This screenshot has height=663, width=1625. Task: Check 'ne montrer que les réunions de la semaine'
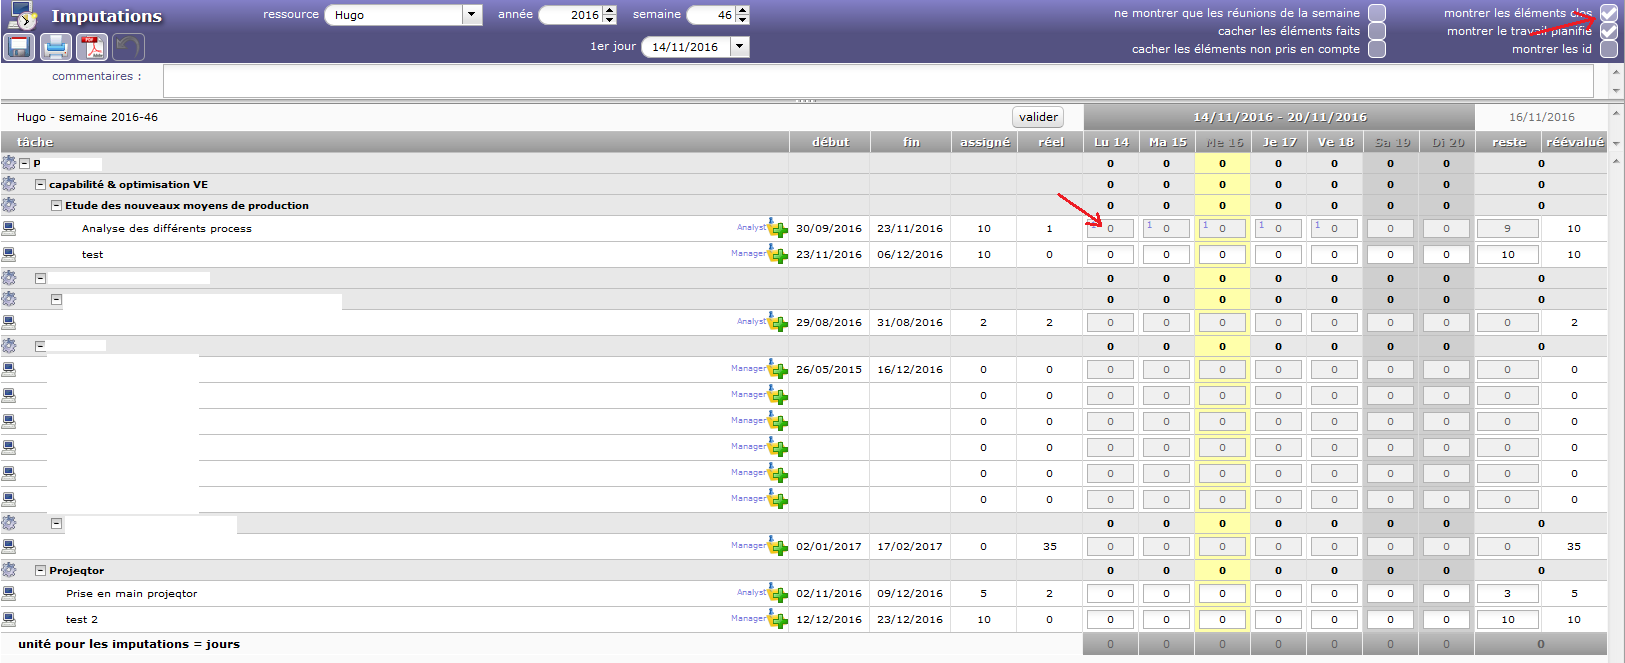click(1377, 13)
